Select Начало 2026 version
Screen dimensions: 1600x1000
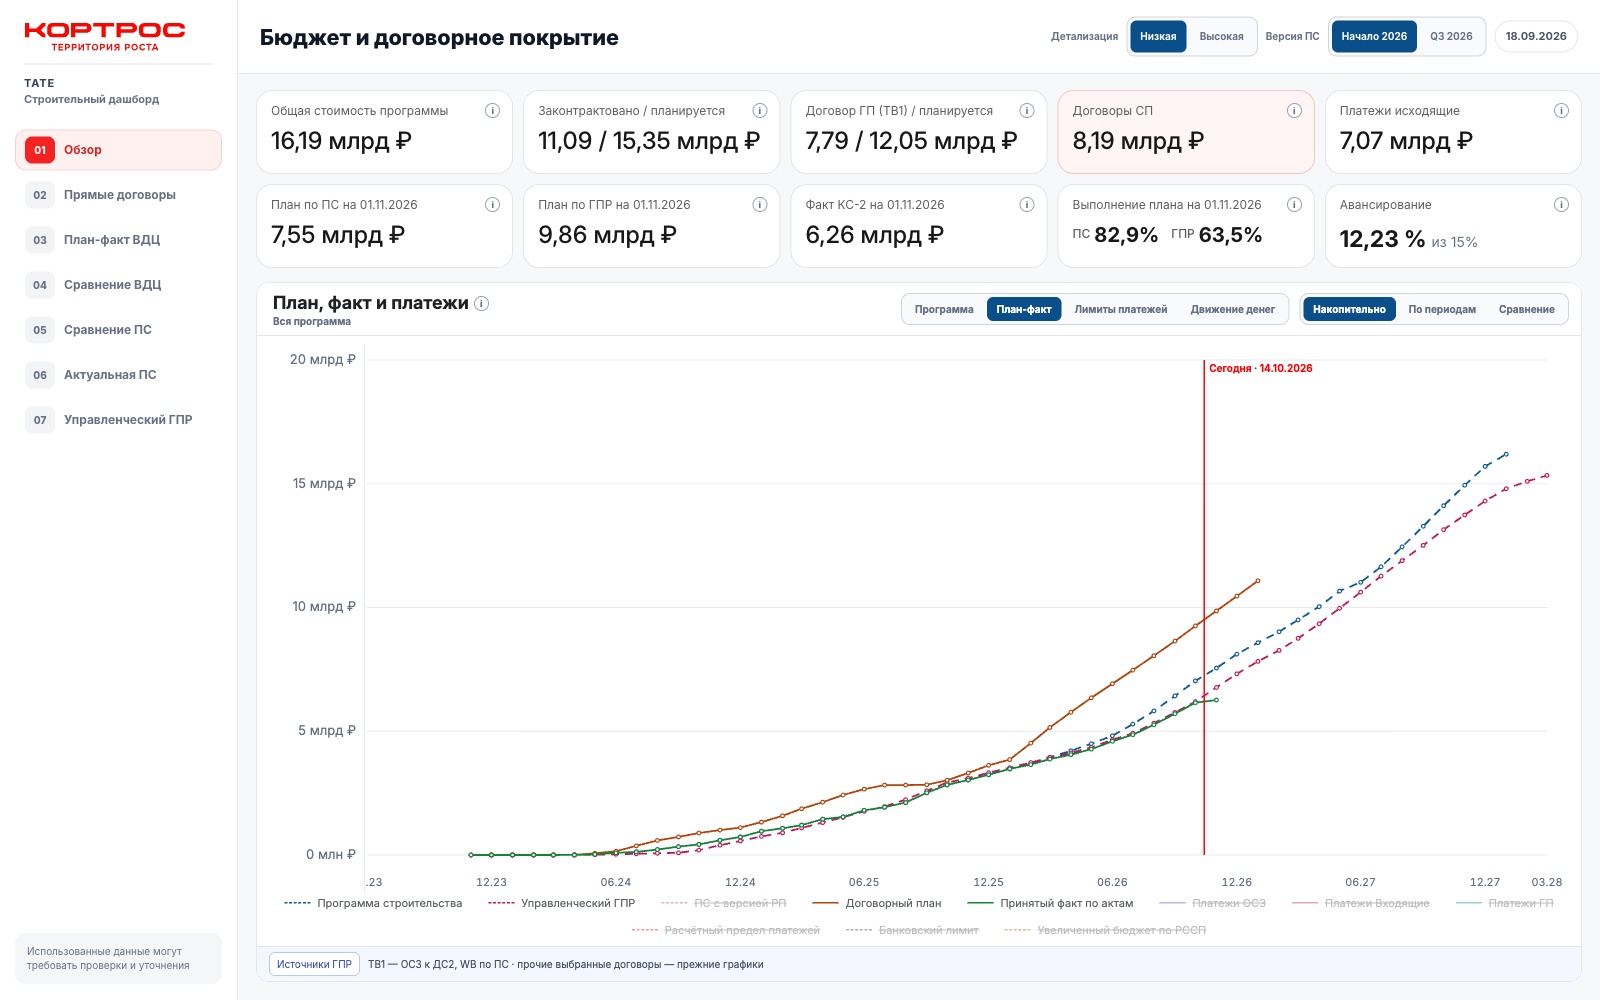1374,37
